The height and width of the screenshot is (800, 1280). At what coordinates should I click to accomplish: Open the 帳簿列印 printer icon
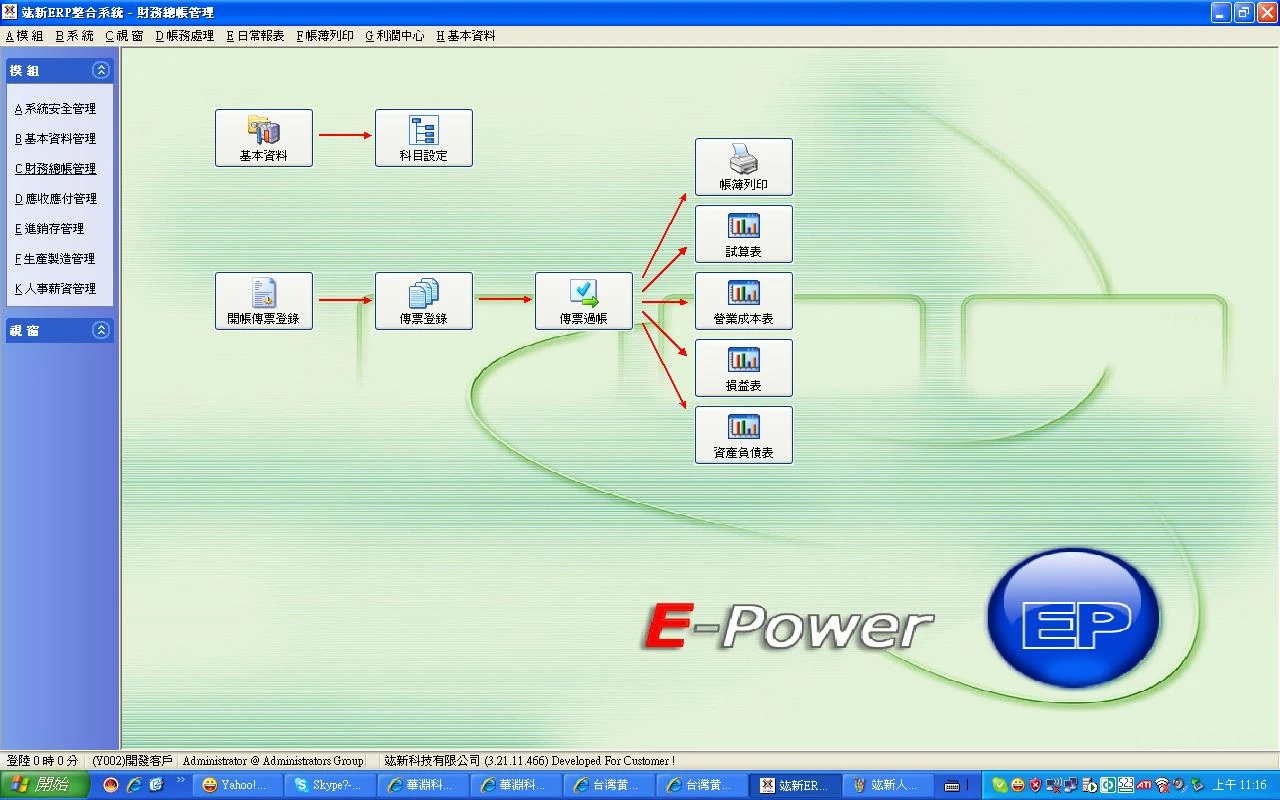pos(744,167)
